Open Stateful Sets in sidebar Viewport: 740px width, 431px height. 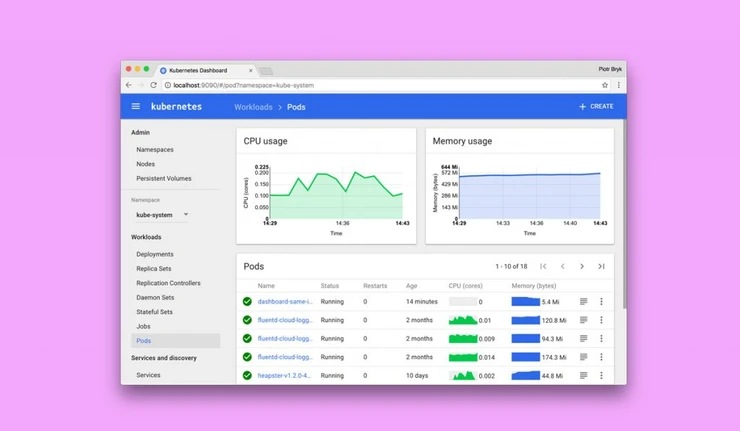[154, 312]
